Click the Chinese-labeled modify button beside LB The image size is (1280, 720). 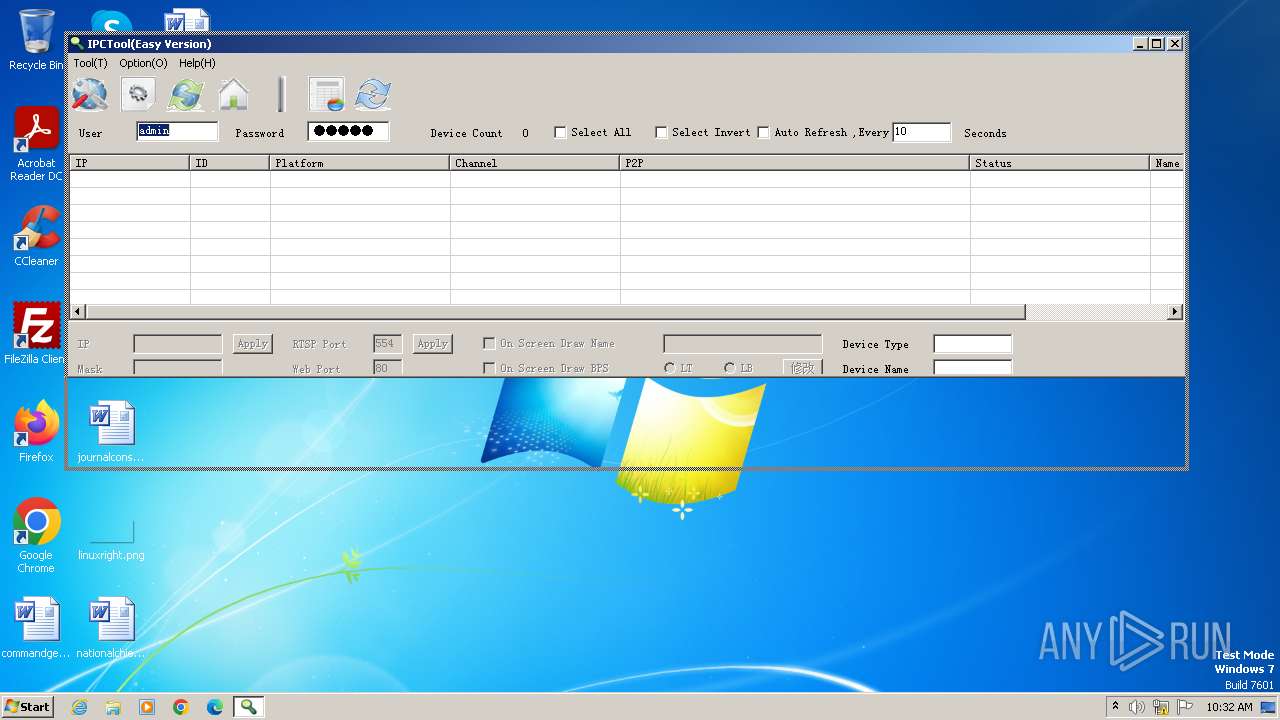coord(803,367)
